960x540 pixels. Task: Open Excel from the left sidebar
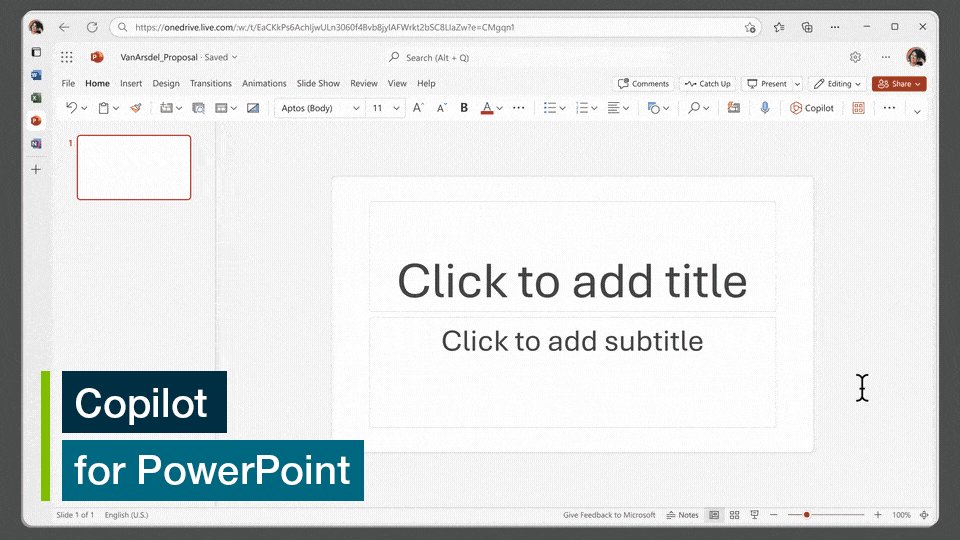[36, 98]
